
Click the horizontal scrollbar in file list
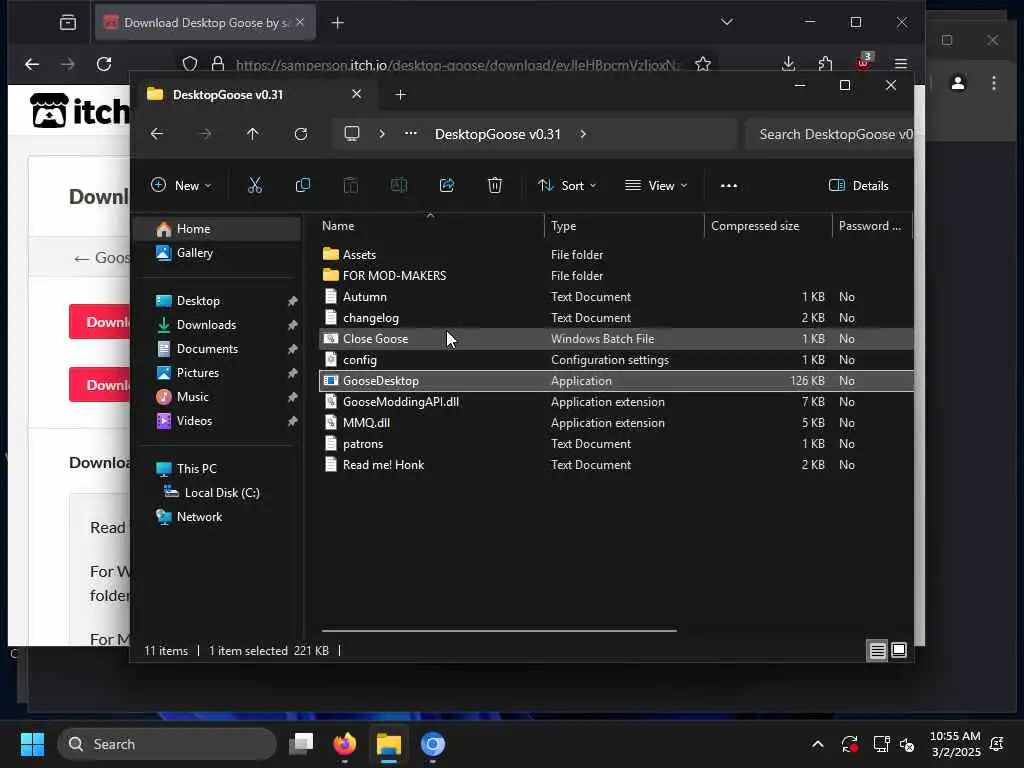pos(499,631)
